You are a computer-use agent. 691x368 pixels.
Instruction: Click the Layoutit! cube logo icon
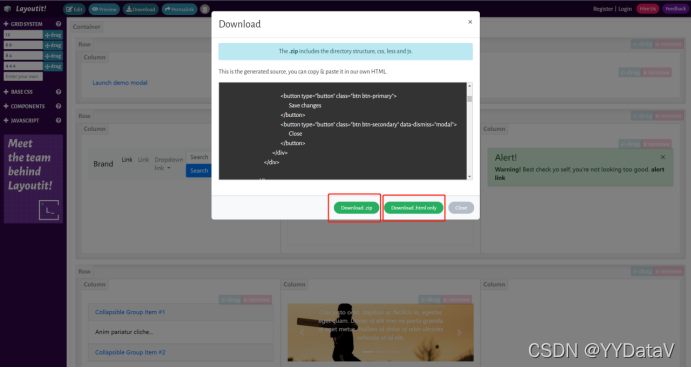pyautogui.click(x=7, y=9)
